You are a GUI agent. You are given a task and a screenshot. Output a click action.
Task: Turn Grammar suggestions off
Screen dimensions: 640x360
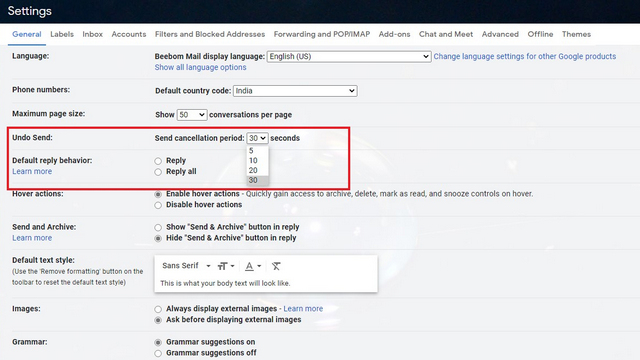tap(158, 353)
